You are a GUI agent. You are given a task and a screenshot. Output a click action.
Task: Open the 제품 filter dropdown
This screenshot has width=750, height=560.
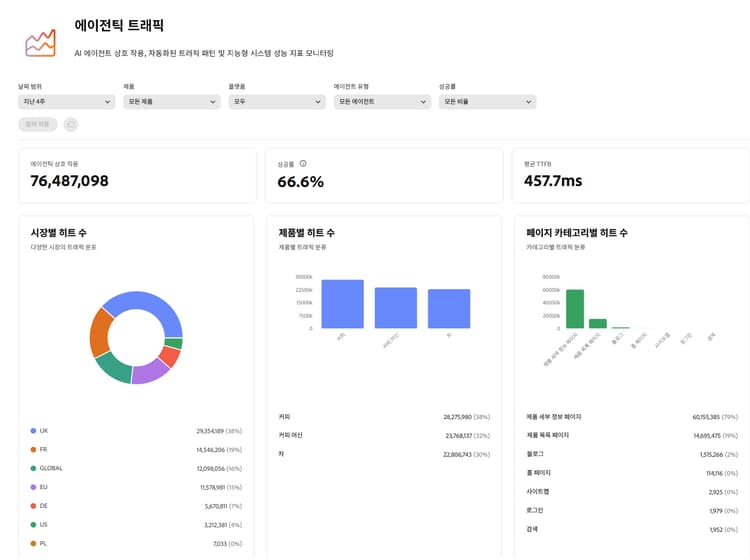click(172, 101)
